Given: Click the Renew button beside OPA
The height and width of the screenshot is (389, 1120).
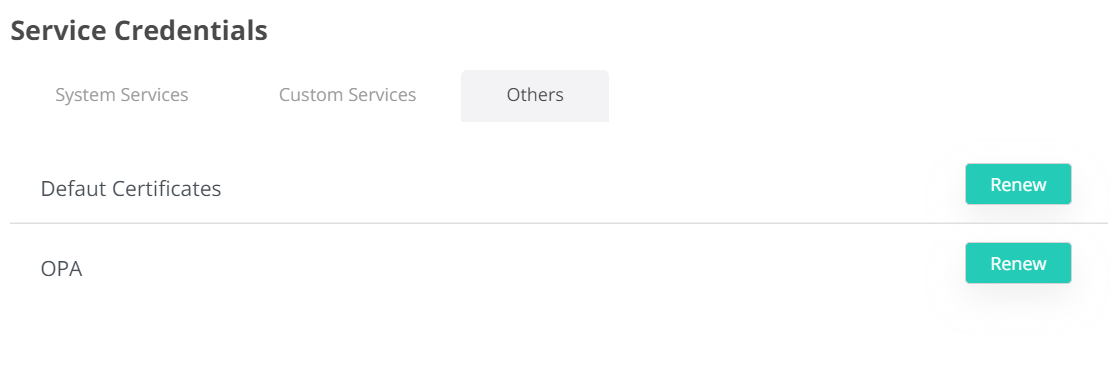Looking at the screenshot, I should pos(1018,263).
